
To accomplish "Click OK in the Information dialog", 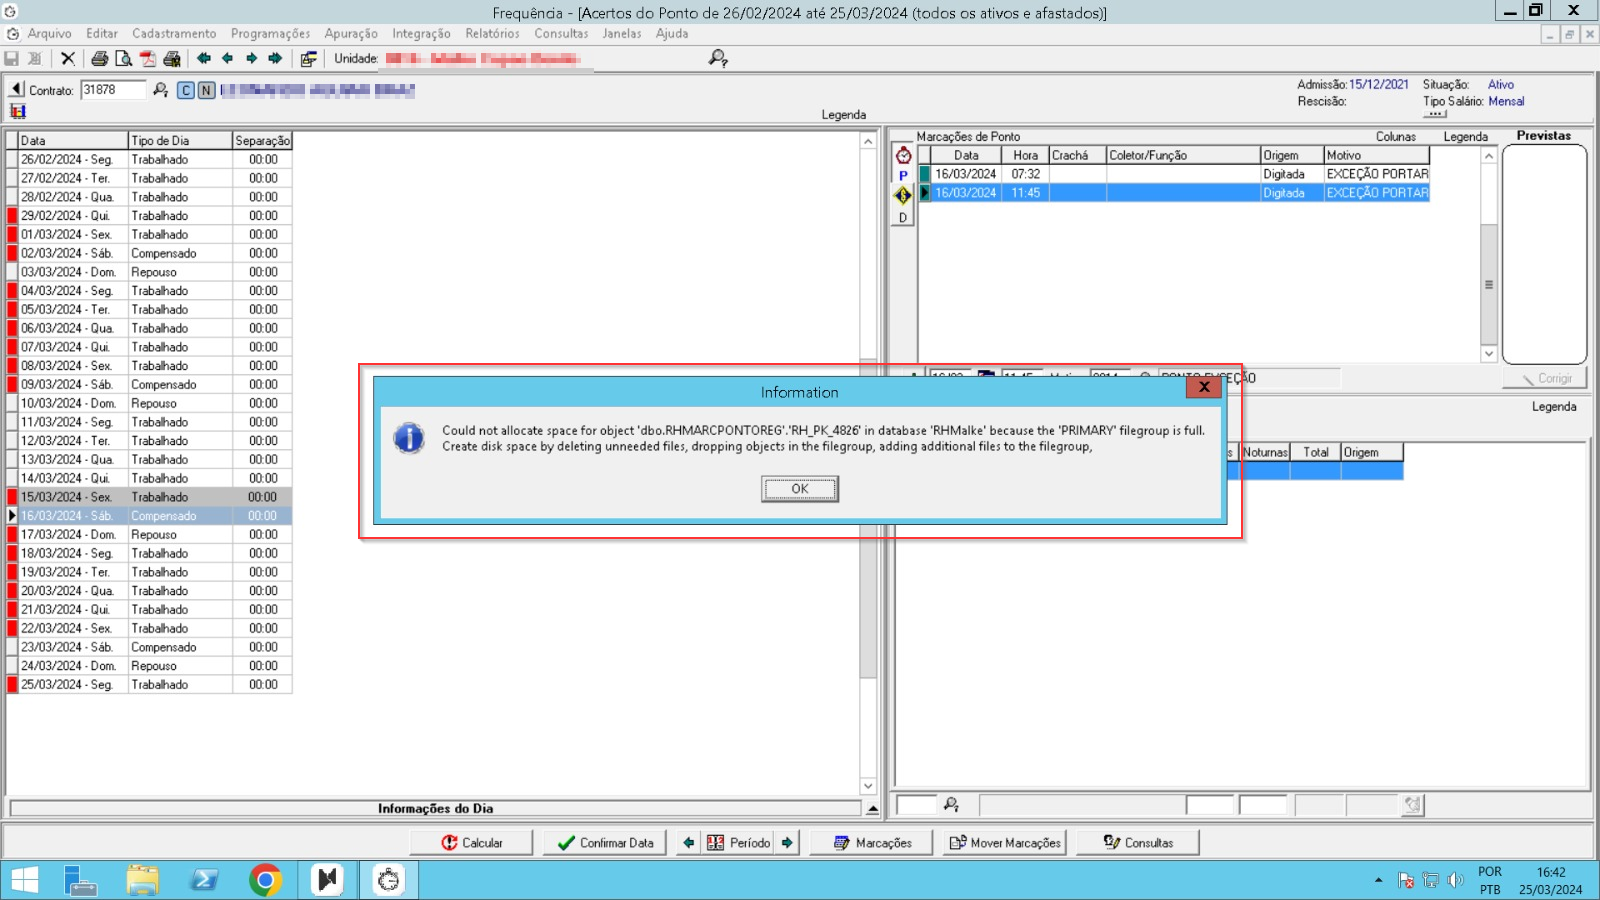I will tap(799, 489).
